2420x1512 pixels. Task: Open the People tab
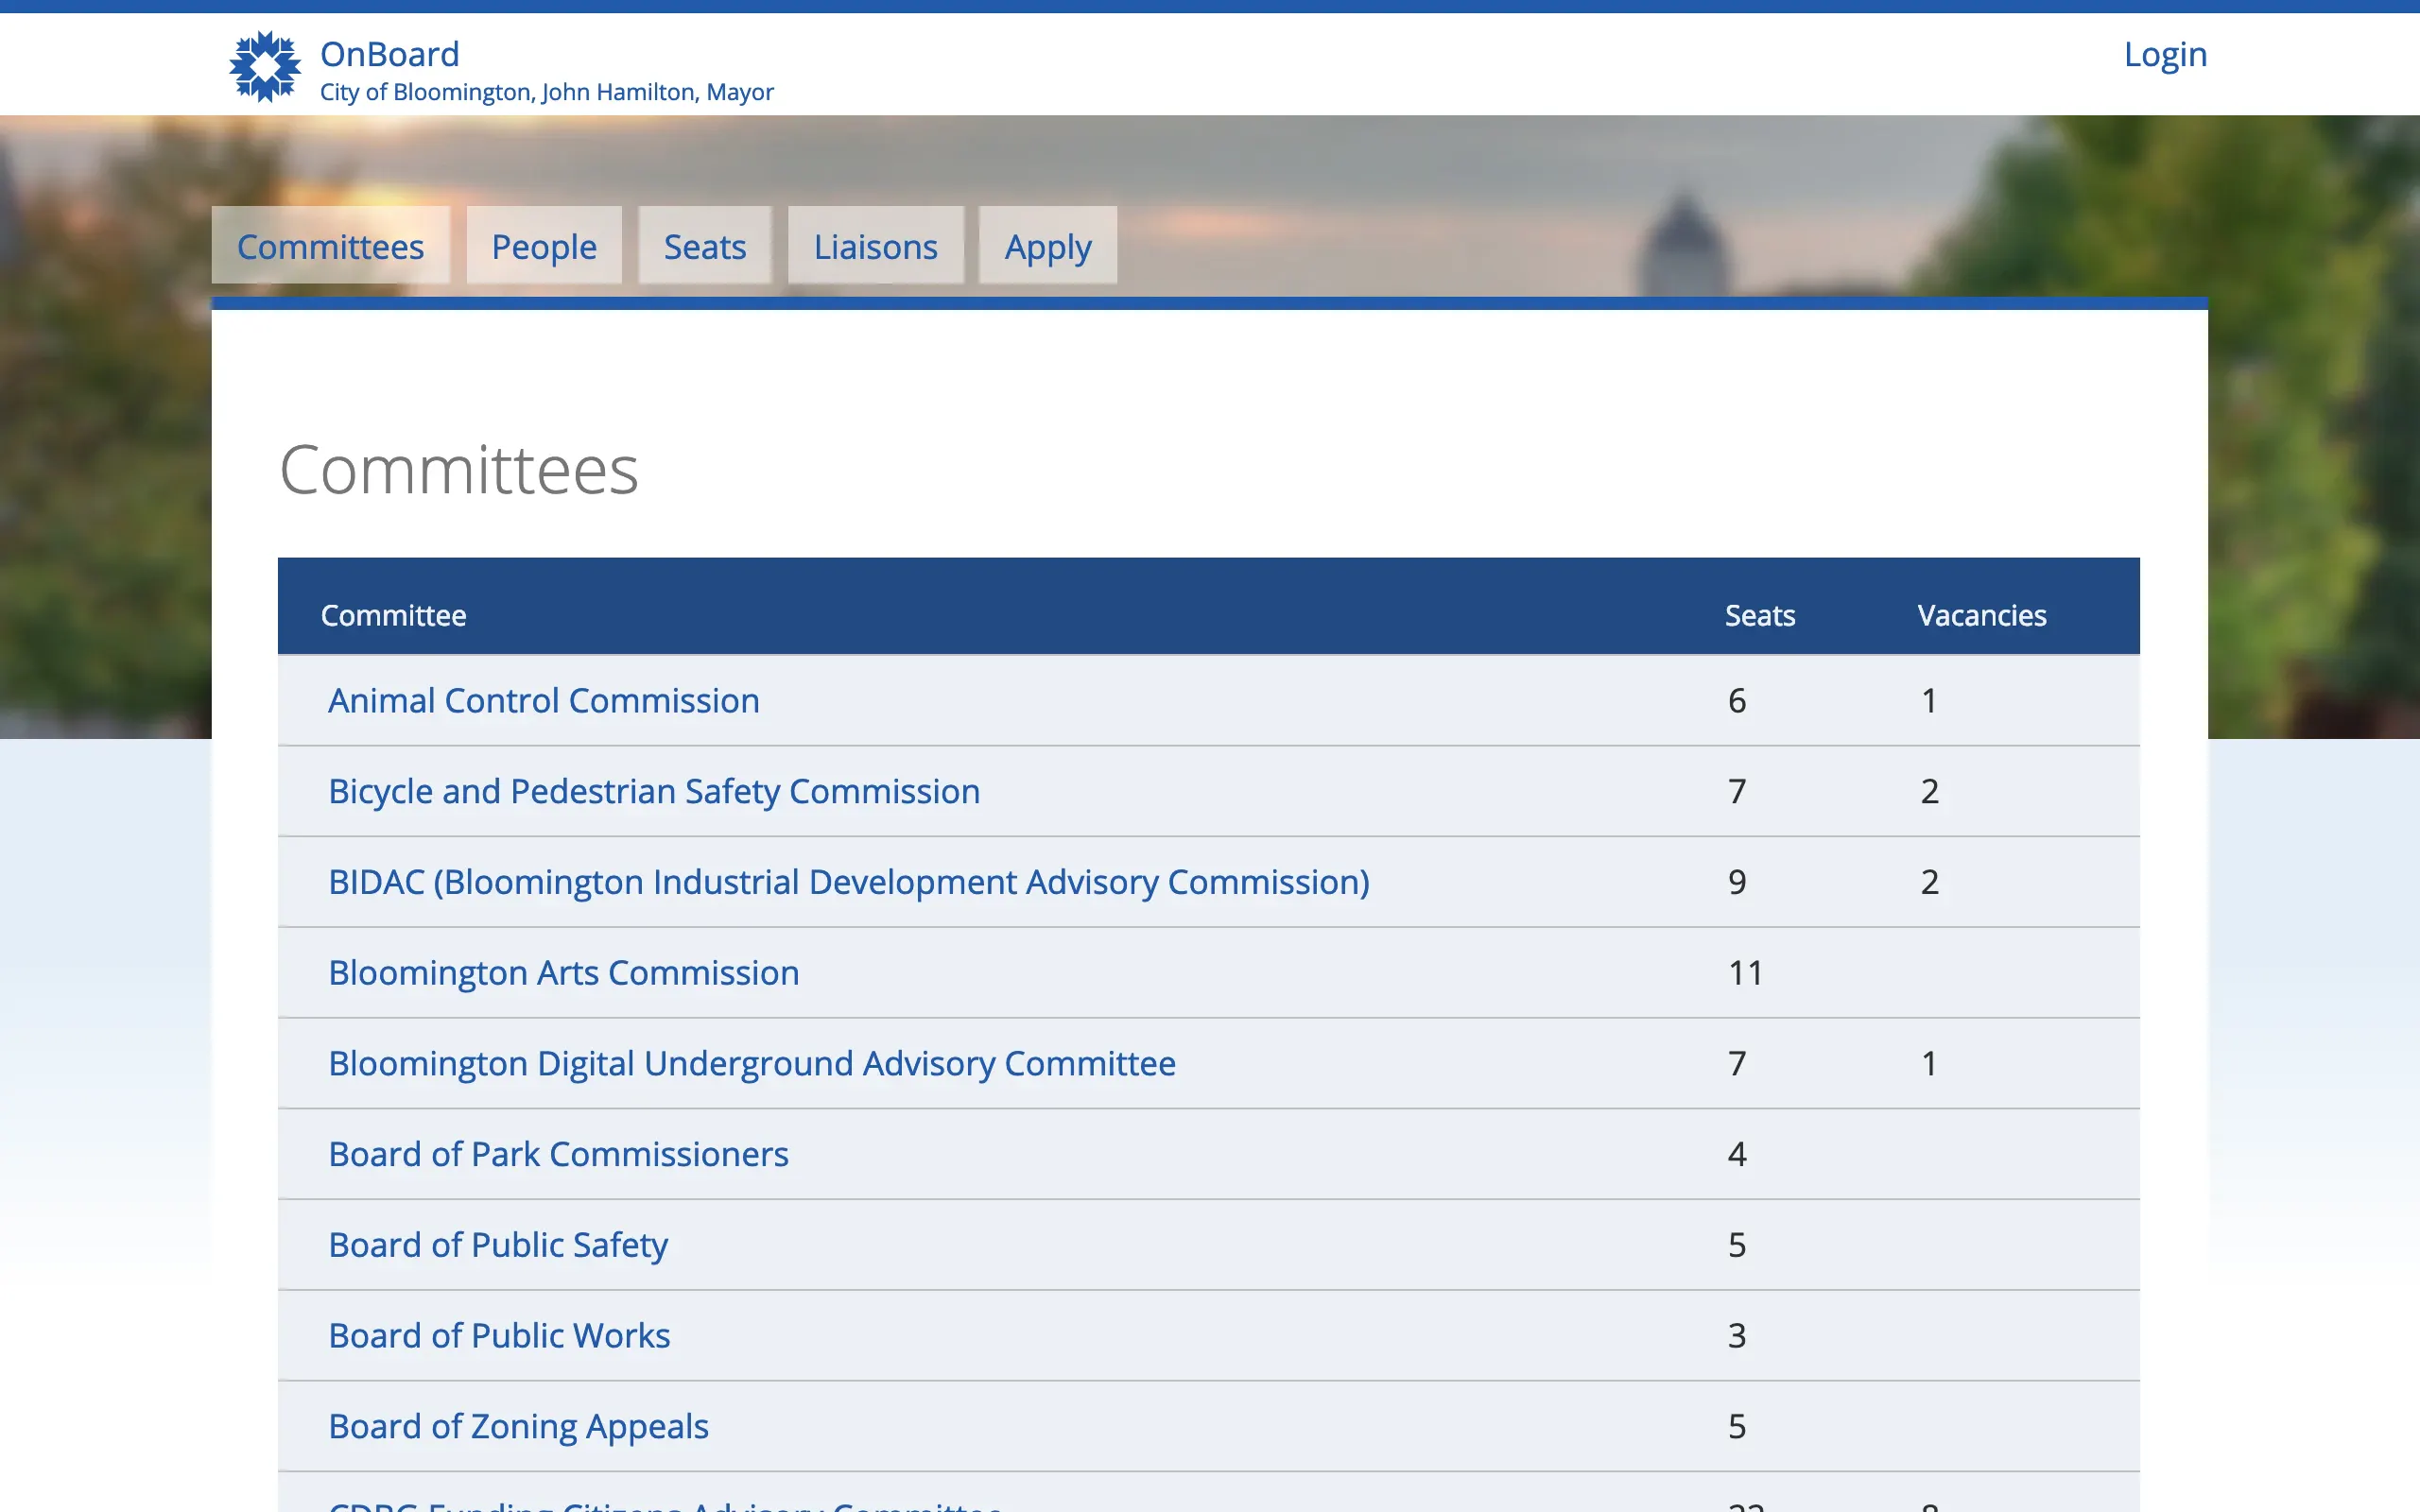coord(543,246)
